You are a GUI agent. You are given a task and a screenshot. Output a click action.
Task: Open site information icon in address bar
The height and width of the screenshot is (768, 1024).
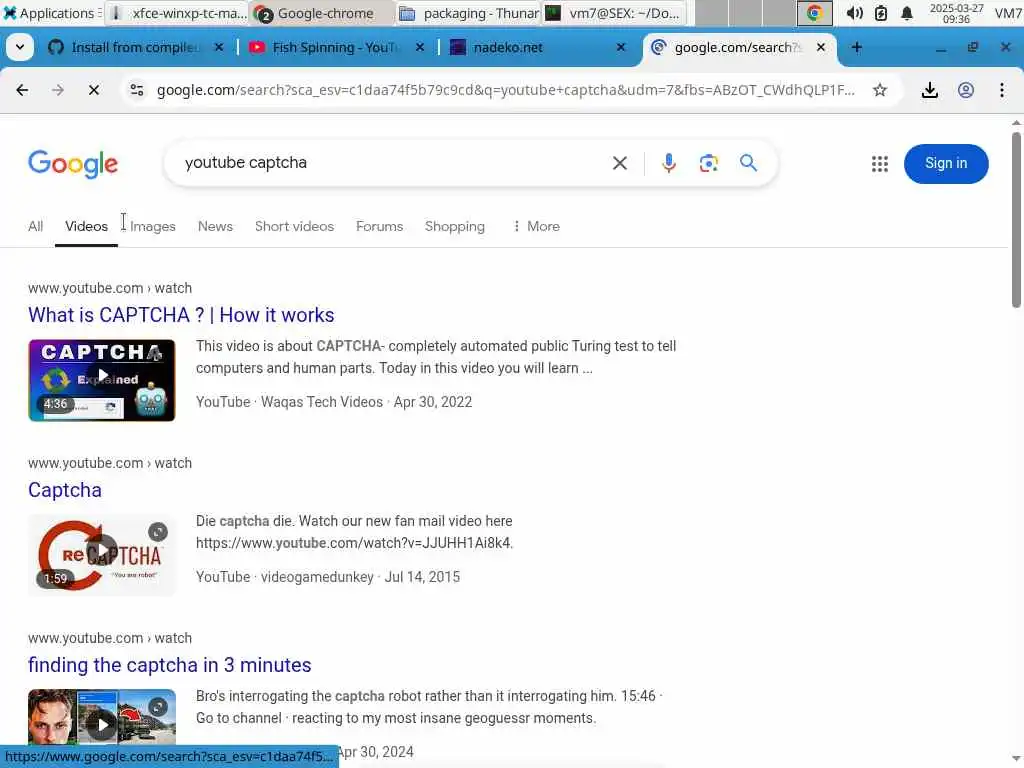coord(136,90)
